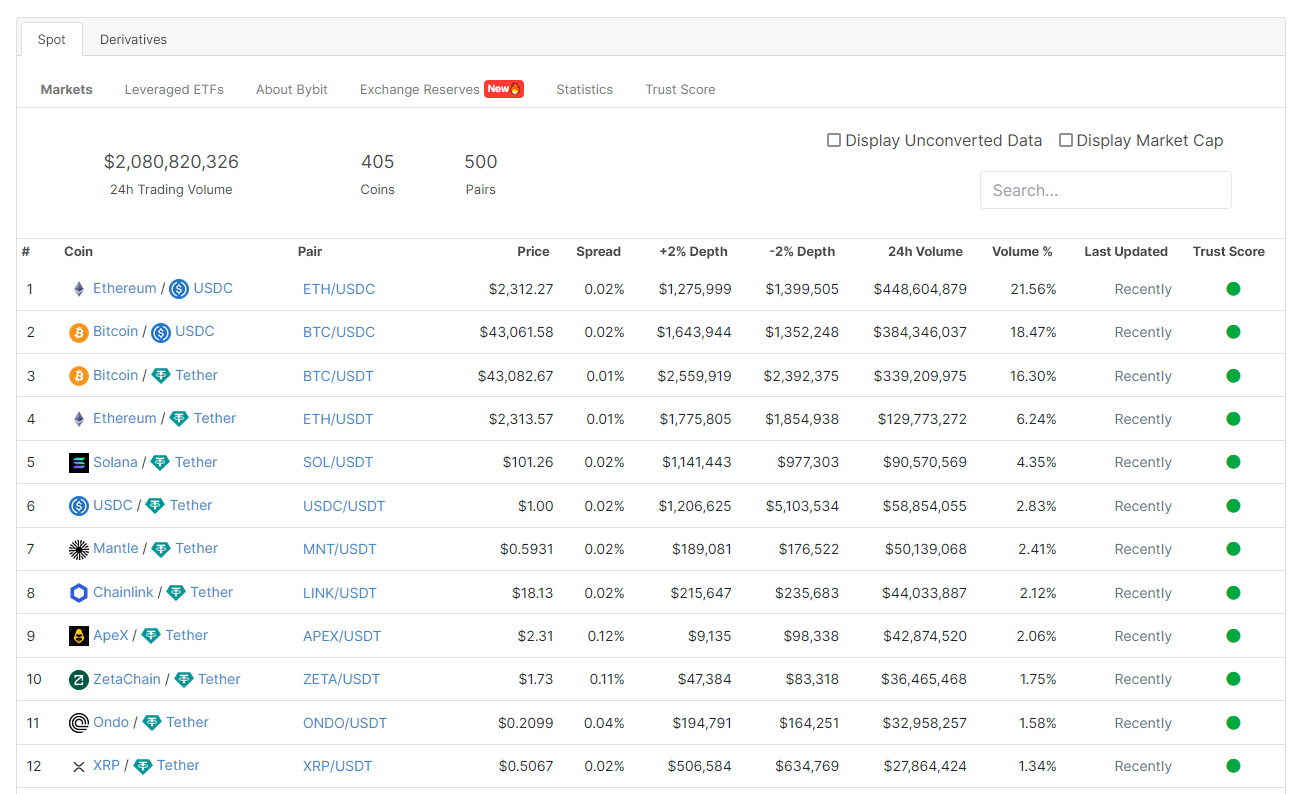The image size is (1297, 794).
Task: Open the Leveraged ETFs section
Action: pos(174,90)
